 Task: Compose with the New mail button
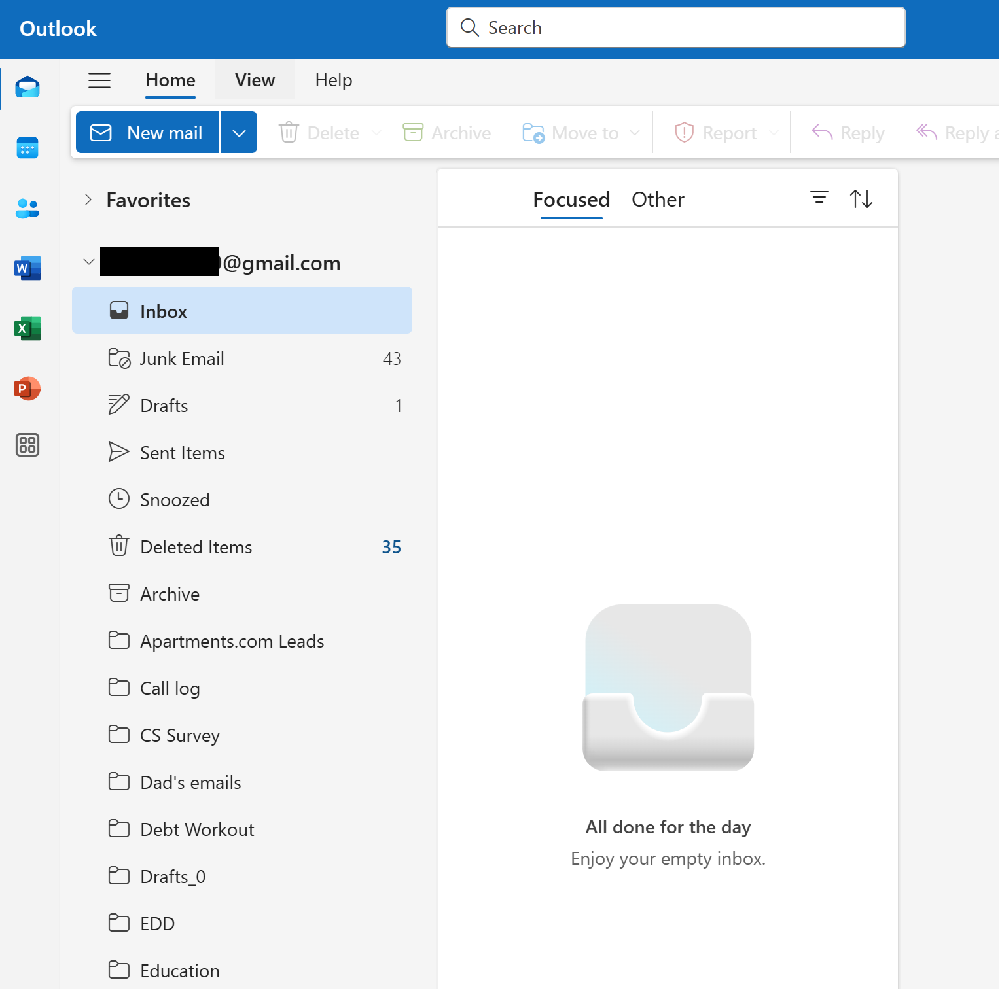(x=147, y=133)
